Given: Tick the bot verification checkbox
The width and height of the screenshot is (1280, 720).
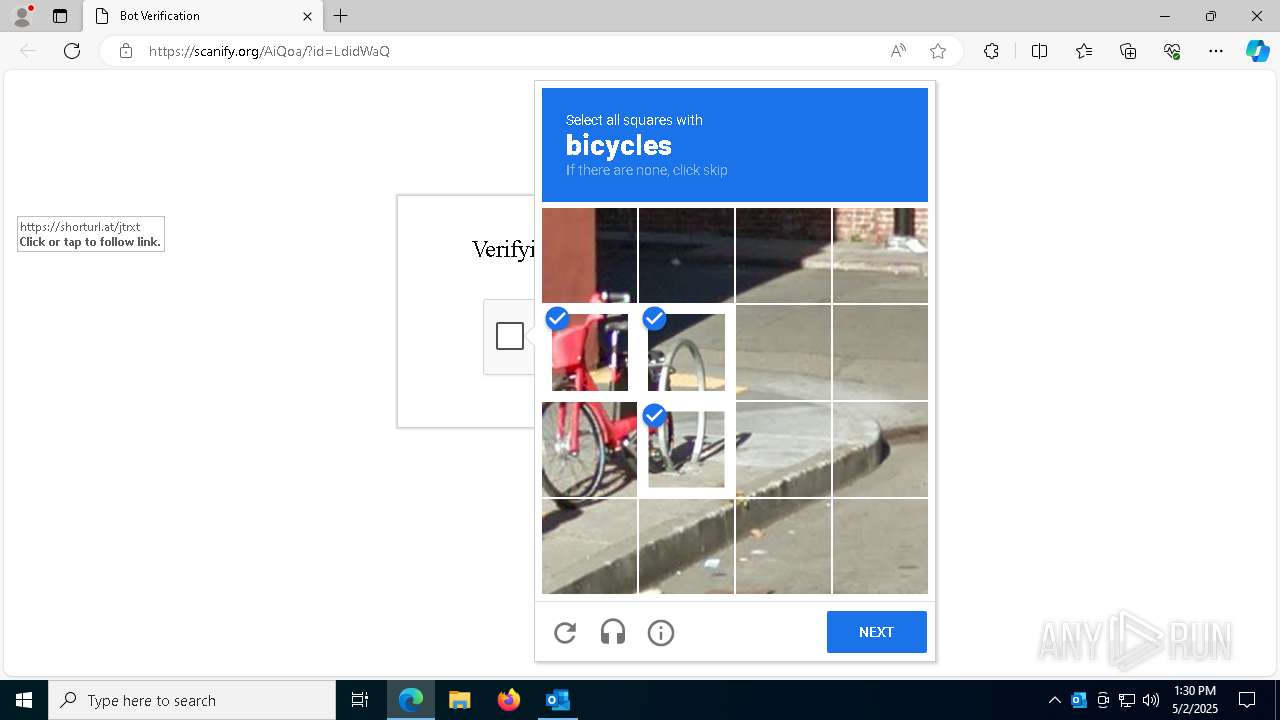Looking at the screenshot, I should pyautogui.click(x=510, y=336).
